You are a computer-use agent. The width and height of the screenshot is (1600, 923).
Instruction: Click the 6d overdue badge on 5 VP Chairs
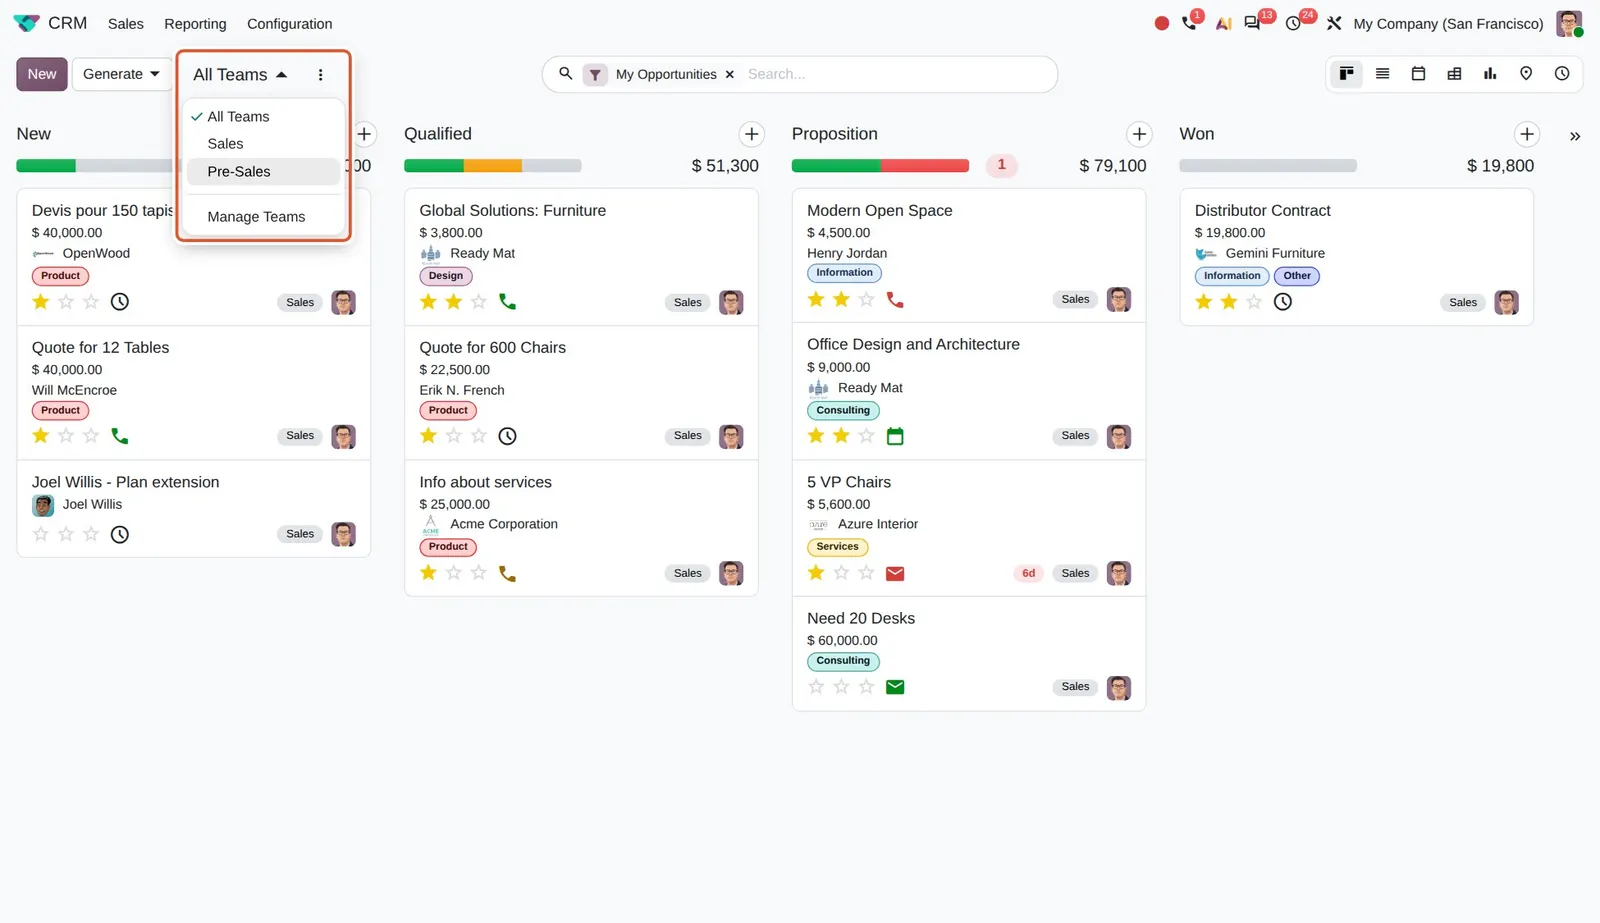(x=1028, y=573)
